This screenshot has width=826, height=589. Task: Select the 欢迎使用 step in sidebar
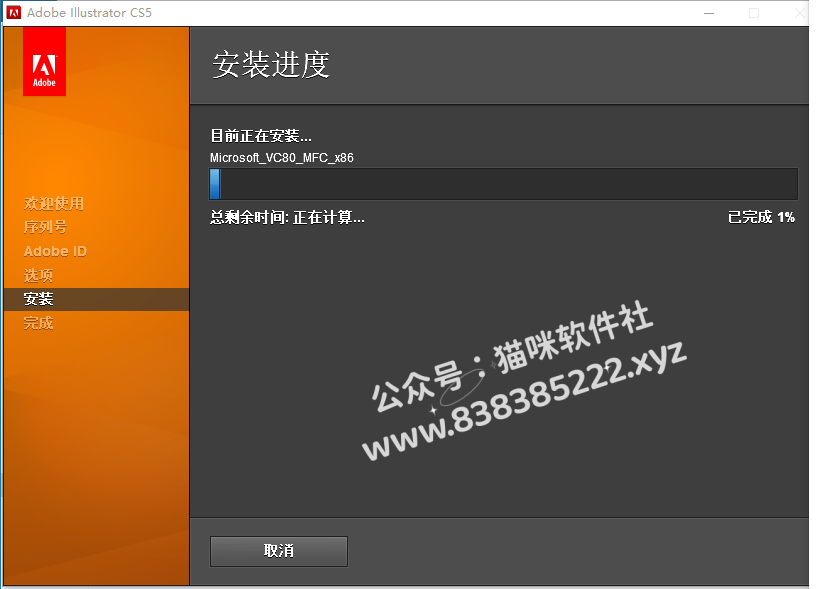pos(54,203)
